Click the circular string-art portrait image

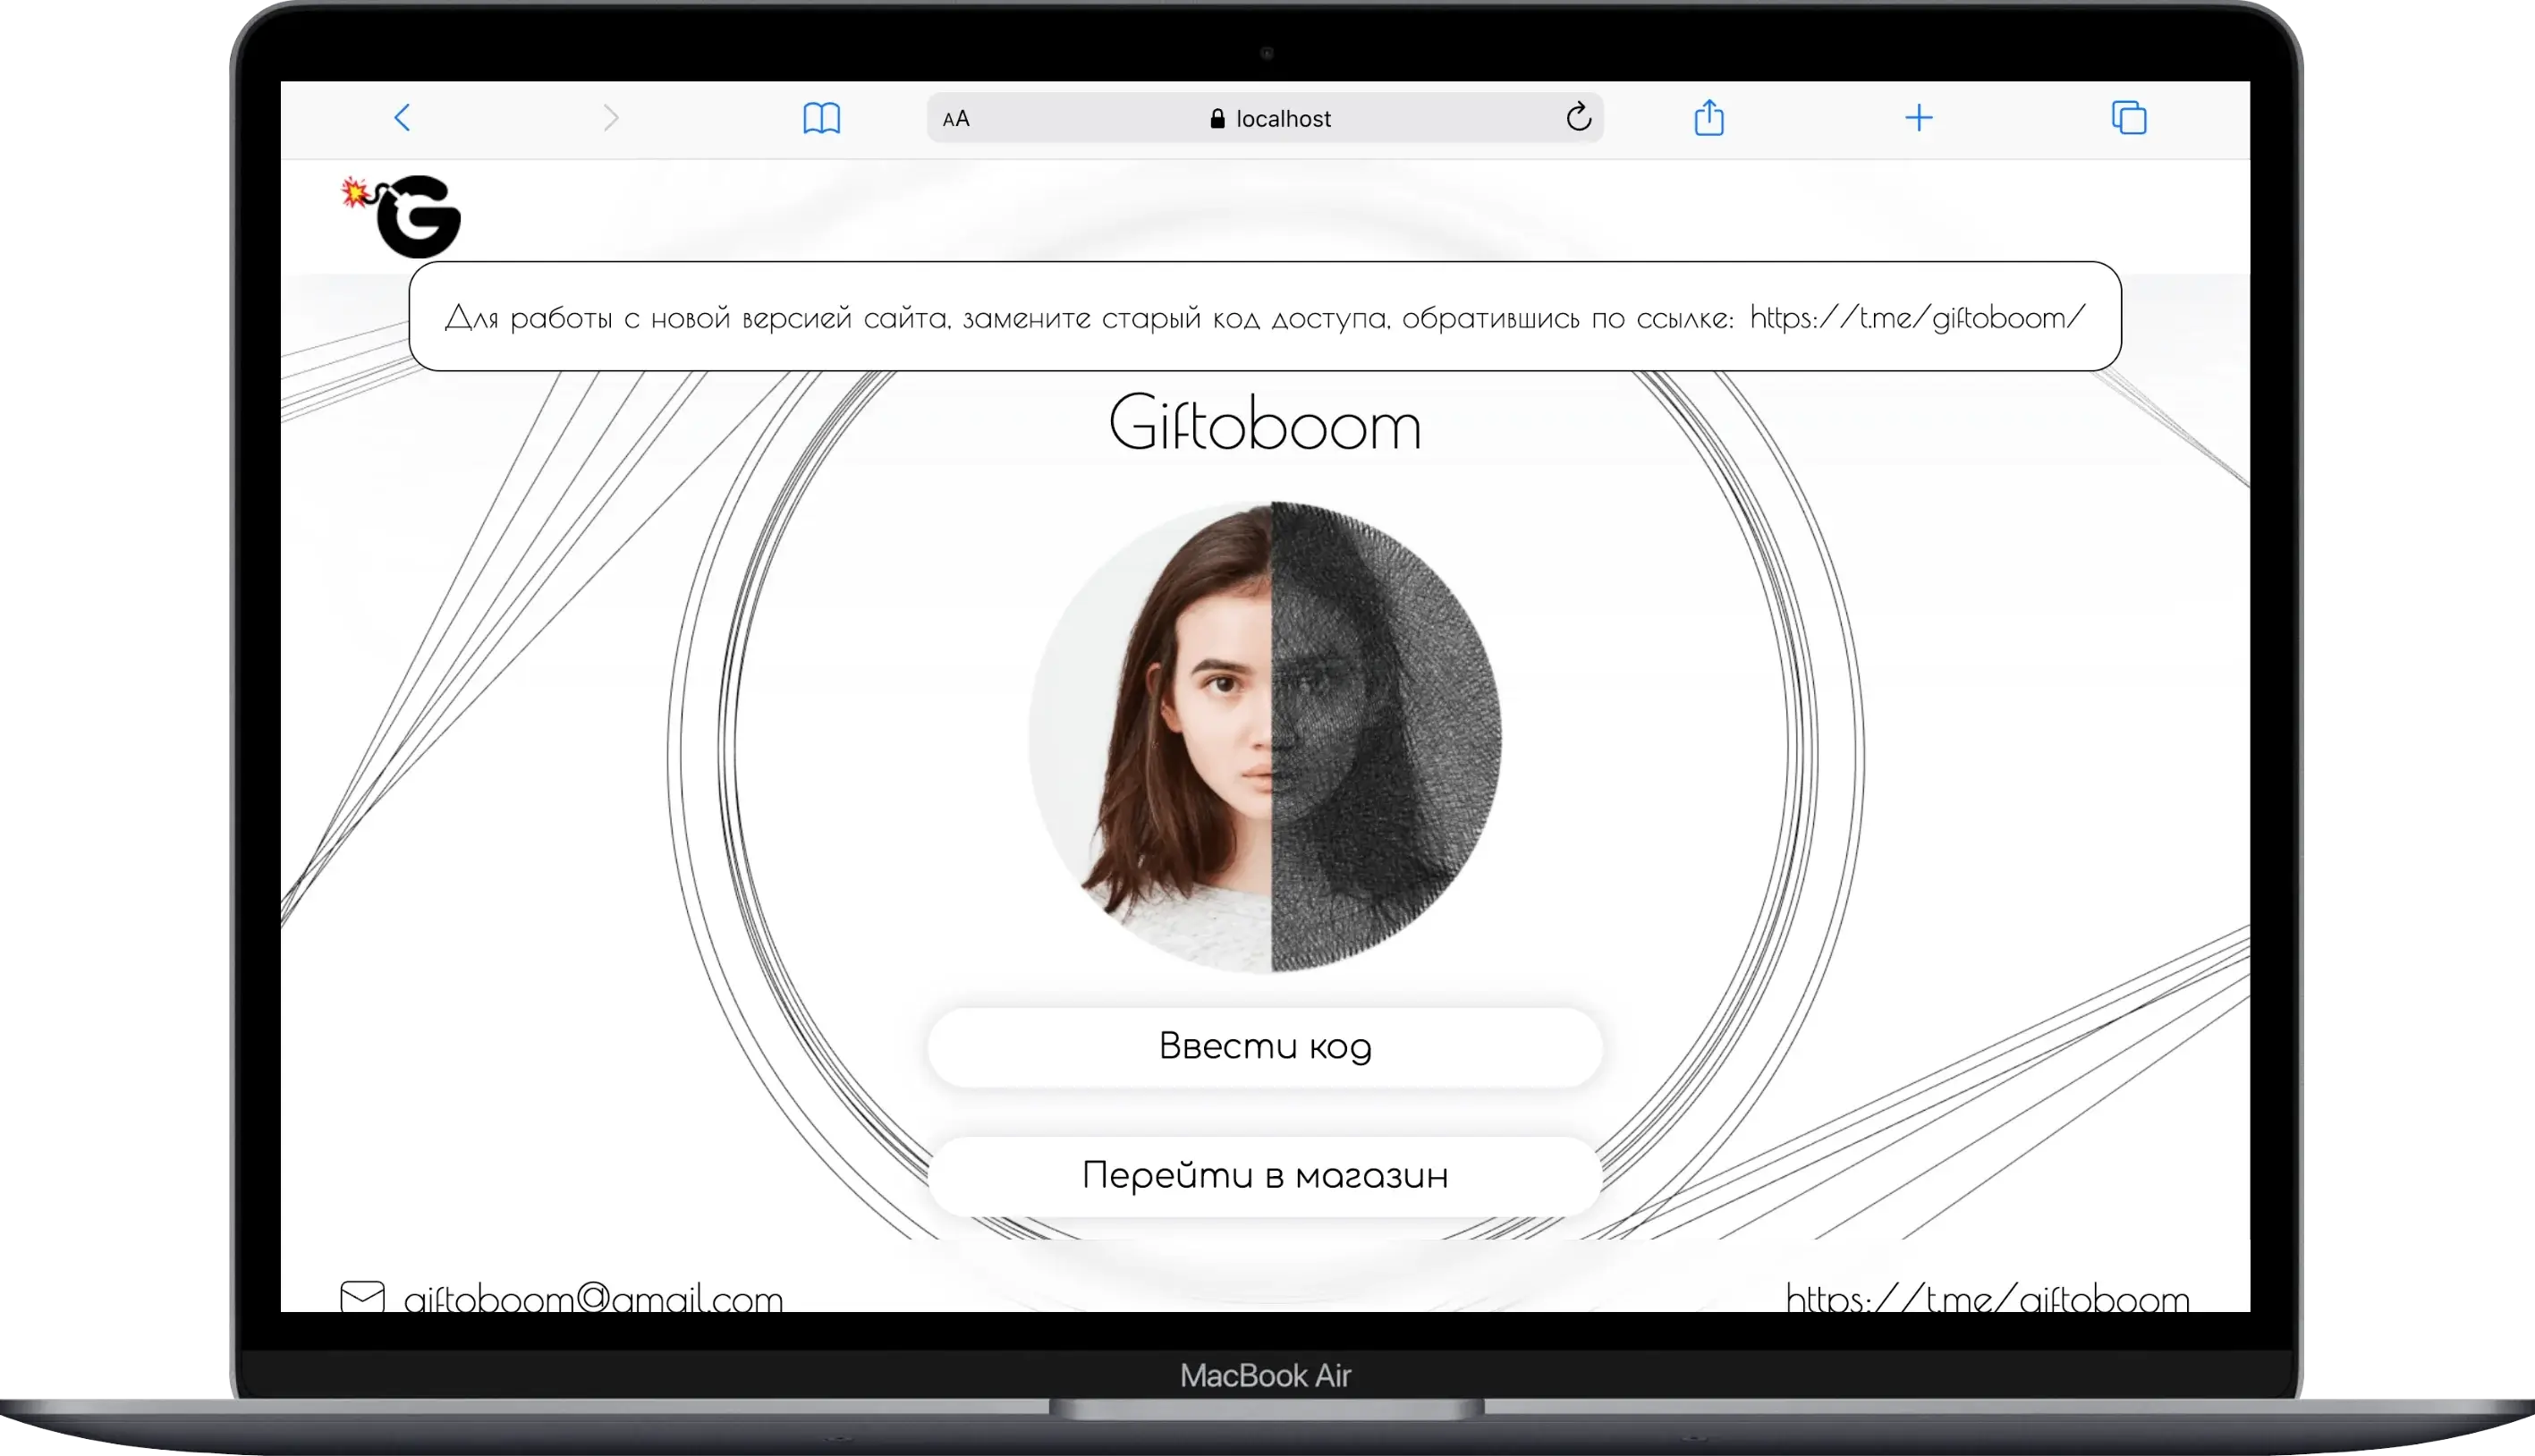click(x=1265, y=737)
